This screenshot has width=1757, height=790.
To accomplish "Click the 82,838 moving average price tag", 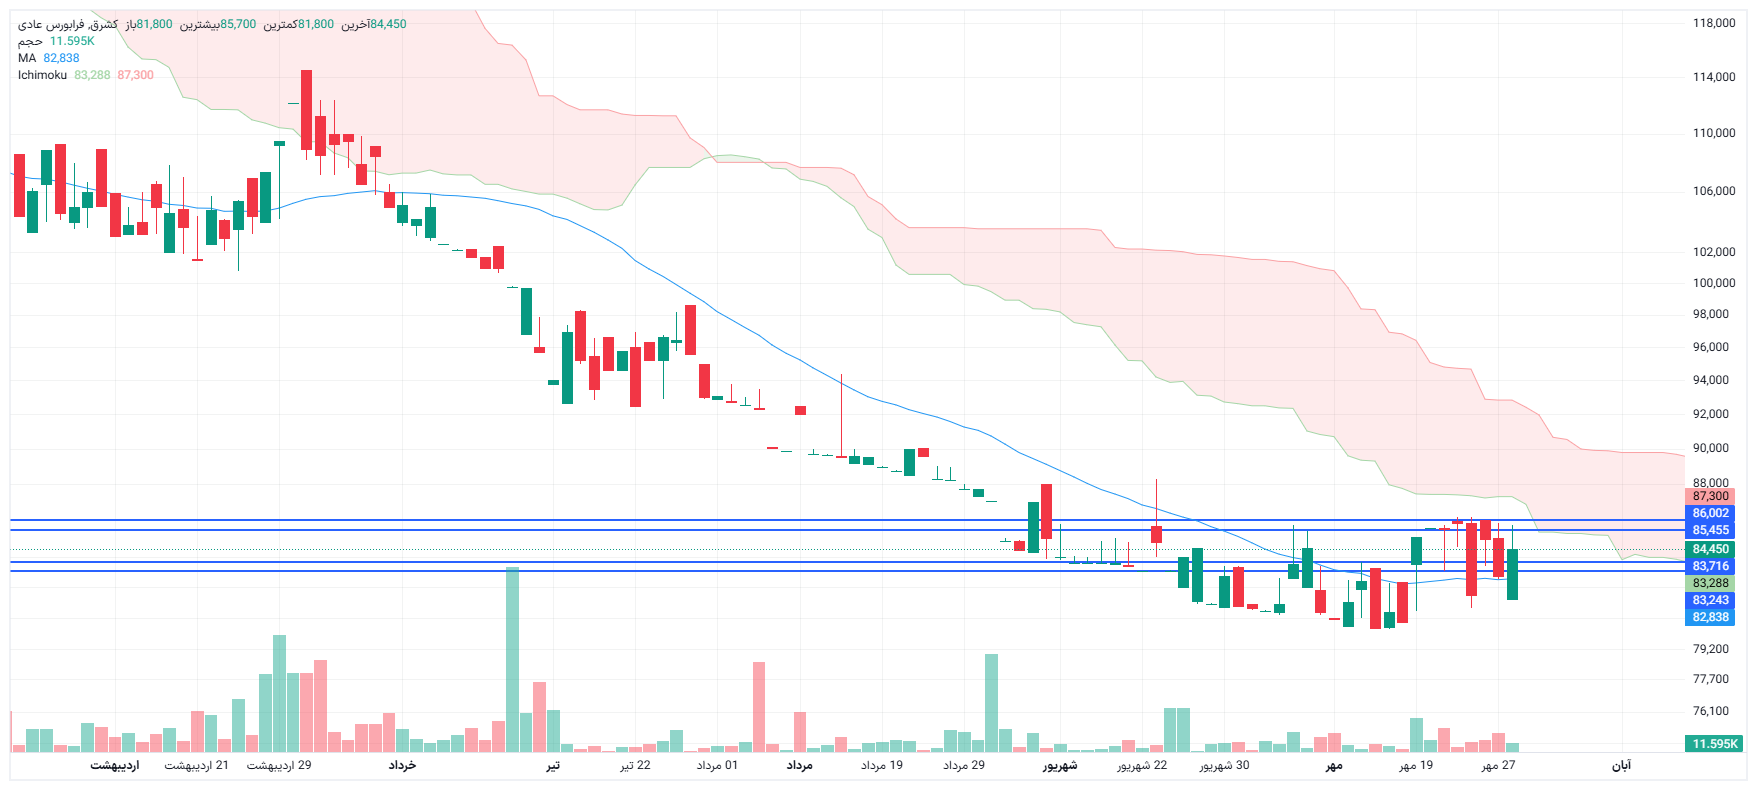I will click(x=1711, y=617).
